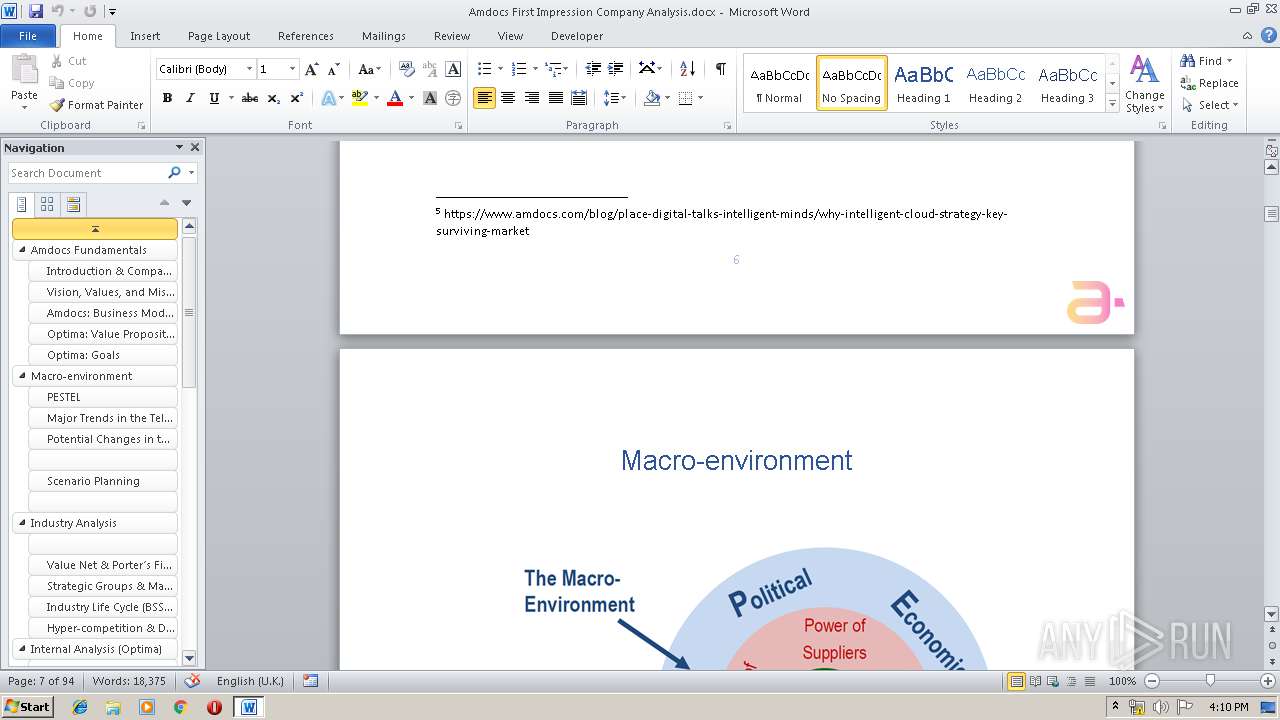This screenshot has height=720, width=1280.
Task: Apply strikethrough to text
Action: (x=250, y=98)
